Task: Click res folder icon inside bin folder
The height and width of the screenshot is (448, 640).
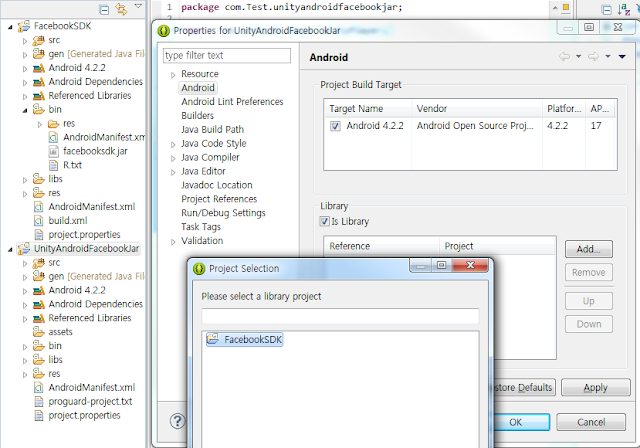Action: [x=53, y=124]
